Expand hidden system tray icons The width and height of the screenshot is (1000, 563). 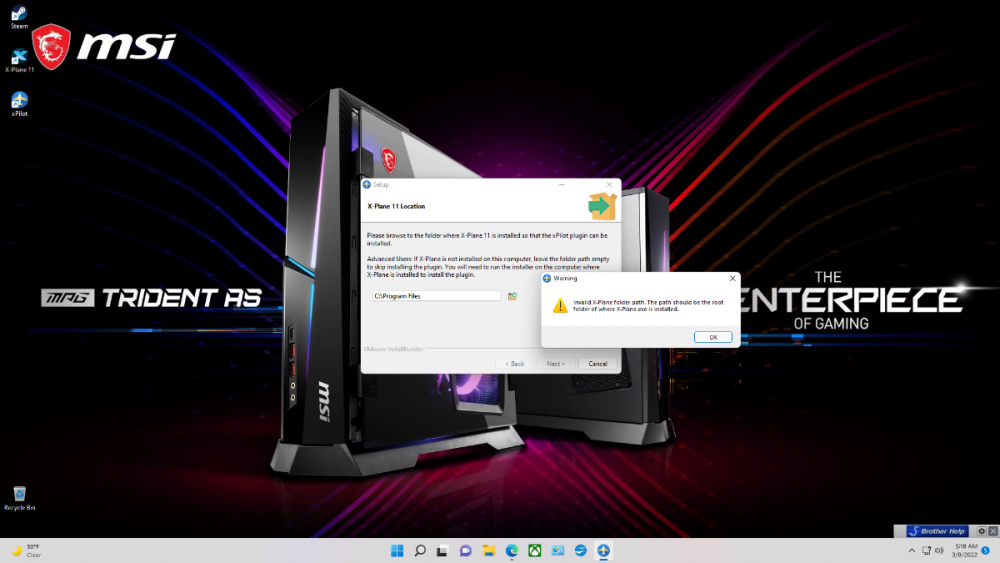(x=911, y=551)
